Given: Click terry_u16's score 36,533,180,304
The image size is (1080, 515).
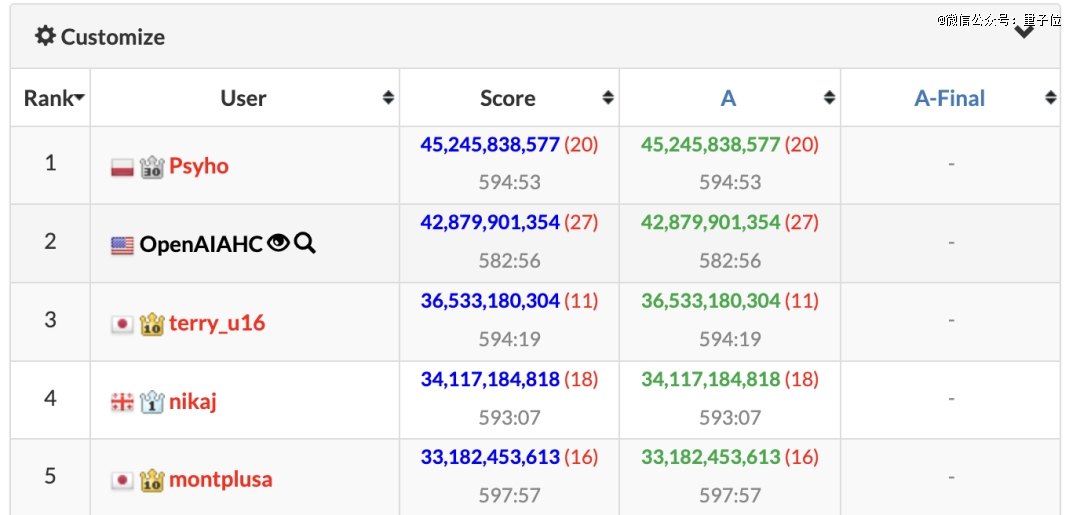Looking at the screenshot, I should coord(490,301).
